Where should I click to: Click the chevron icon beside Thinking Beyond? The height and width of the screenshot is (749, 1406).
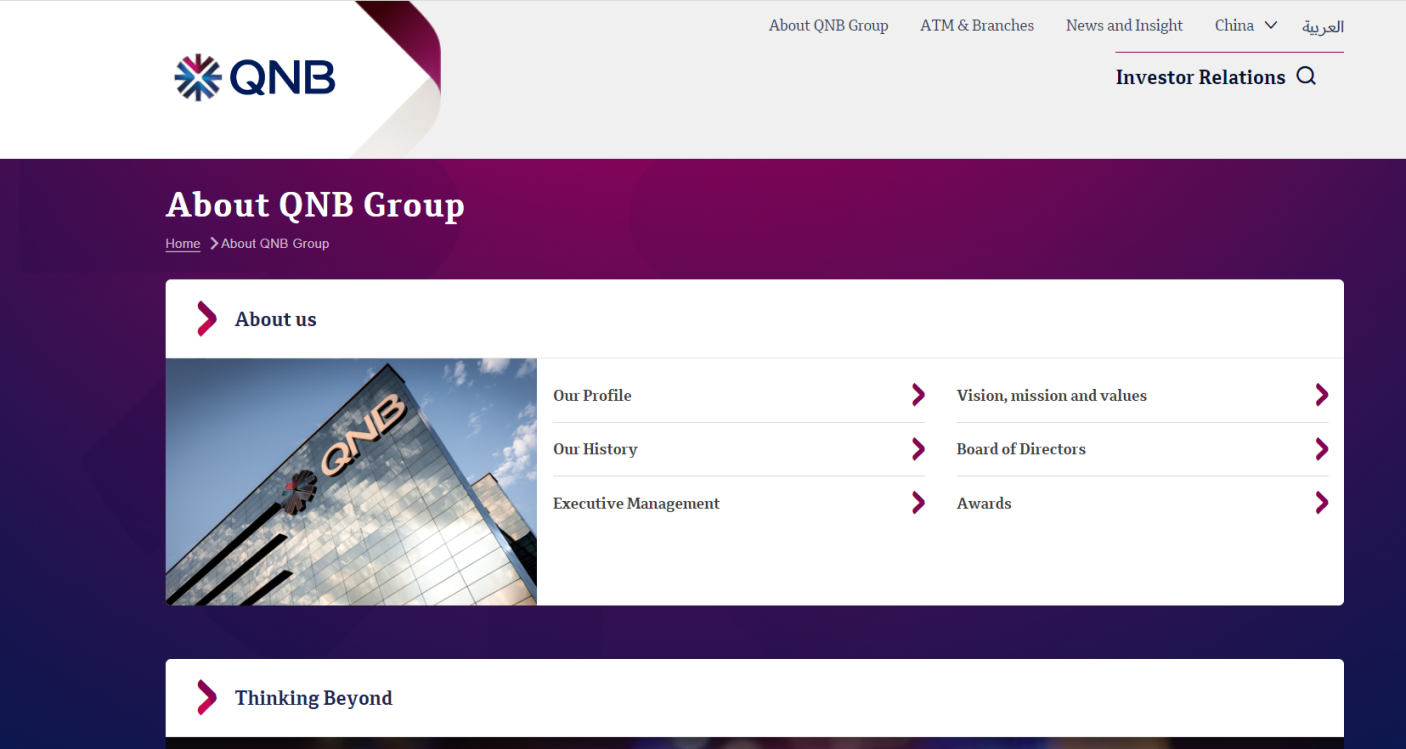(207, 697)
